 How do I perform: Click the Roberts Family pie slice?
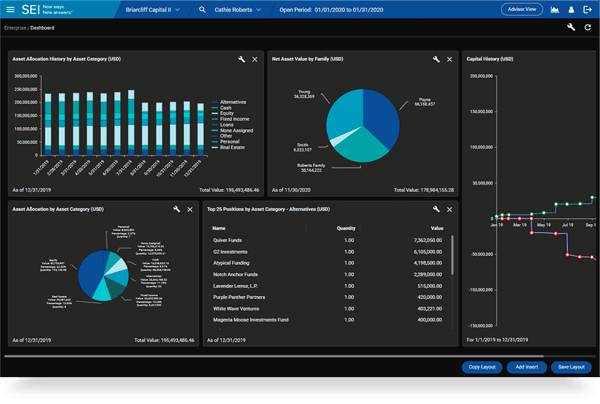click(360, 147)
